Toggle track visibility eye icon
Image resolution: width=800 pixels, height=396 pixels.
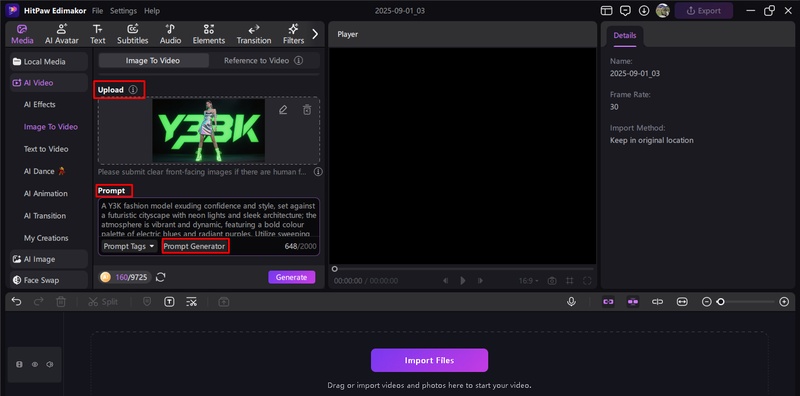pyautogui.click(x=35, y=364)
